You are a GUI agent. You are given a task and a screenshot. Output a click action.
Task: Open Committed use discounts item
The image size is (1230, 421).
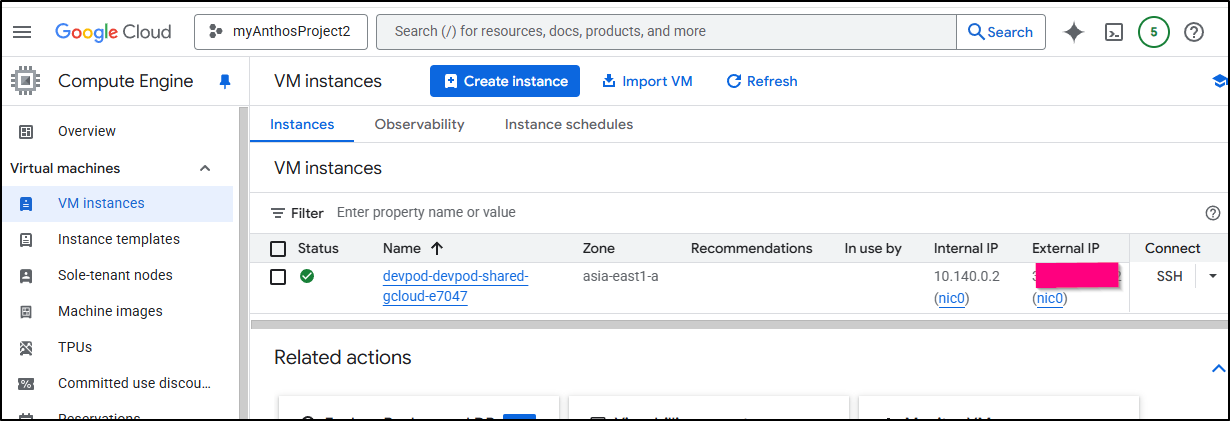(134, 383)
